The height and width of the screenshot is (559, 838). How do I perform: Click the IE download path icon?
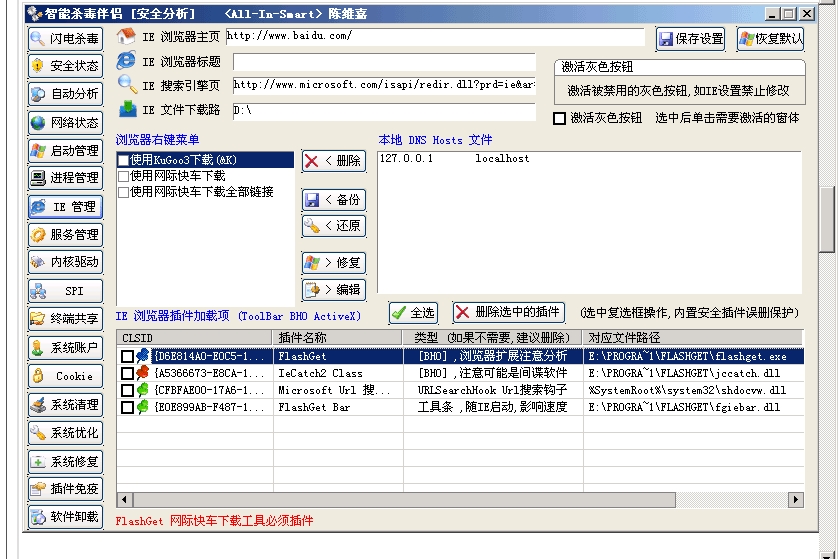[127, 108]
